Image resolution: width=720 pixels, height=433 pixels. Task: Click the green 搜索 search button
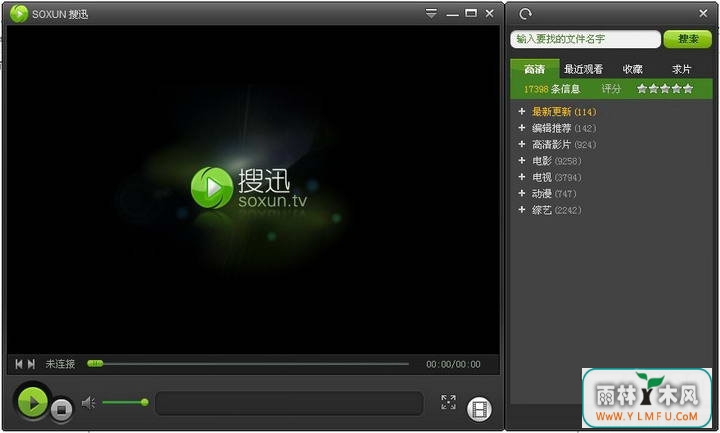click(688, 39)
